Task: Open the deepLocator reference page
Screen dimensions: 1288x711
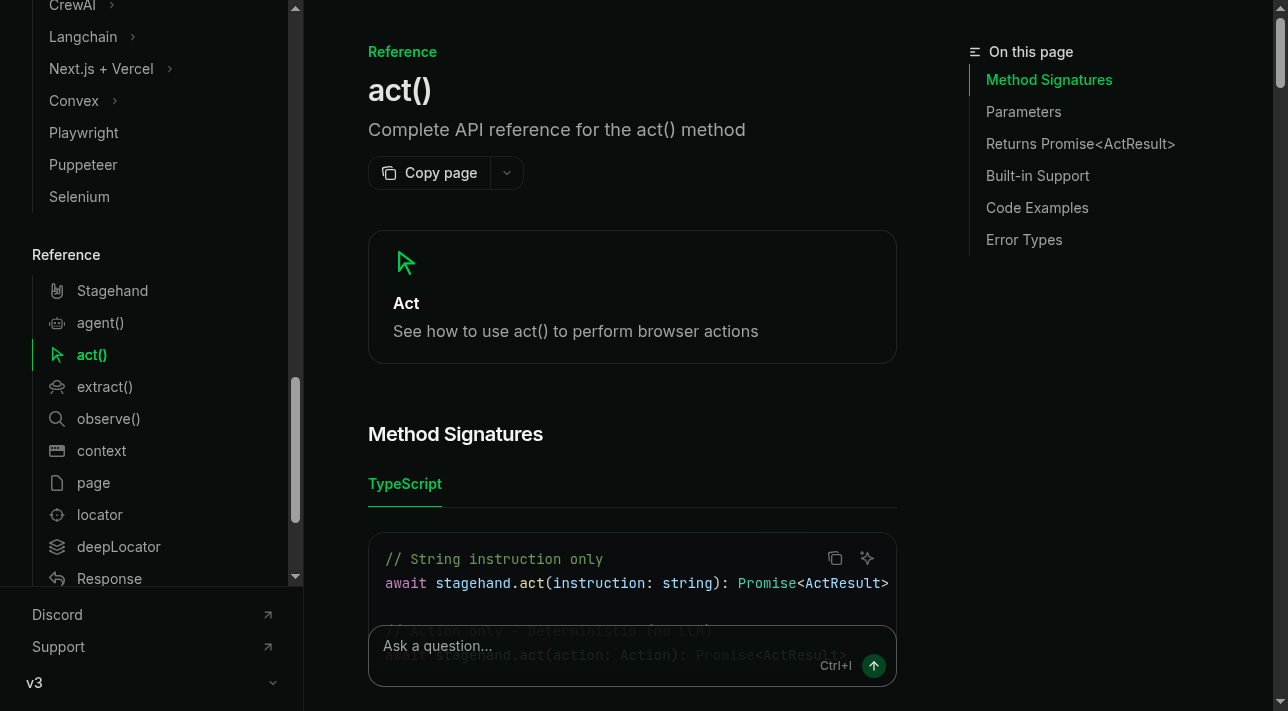Action: 119,547
